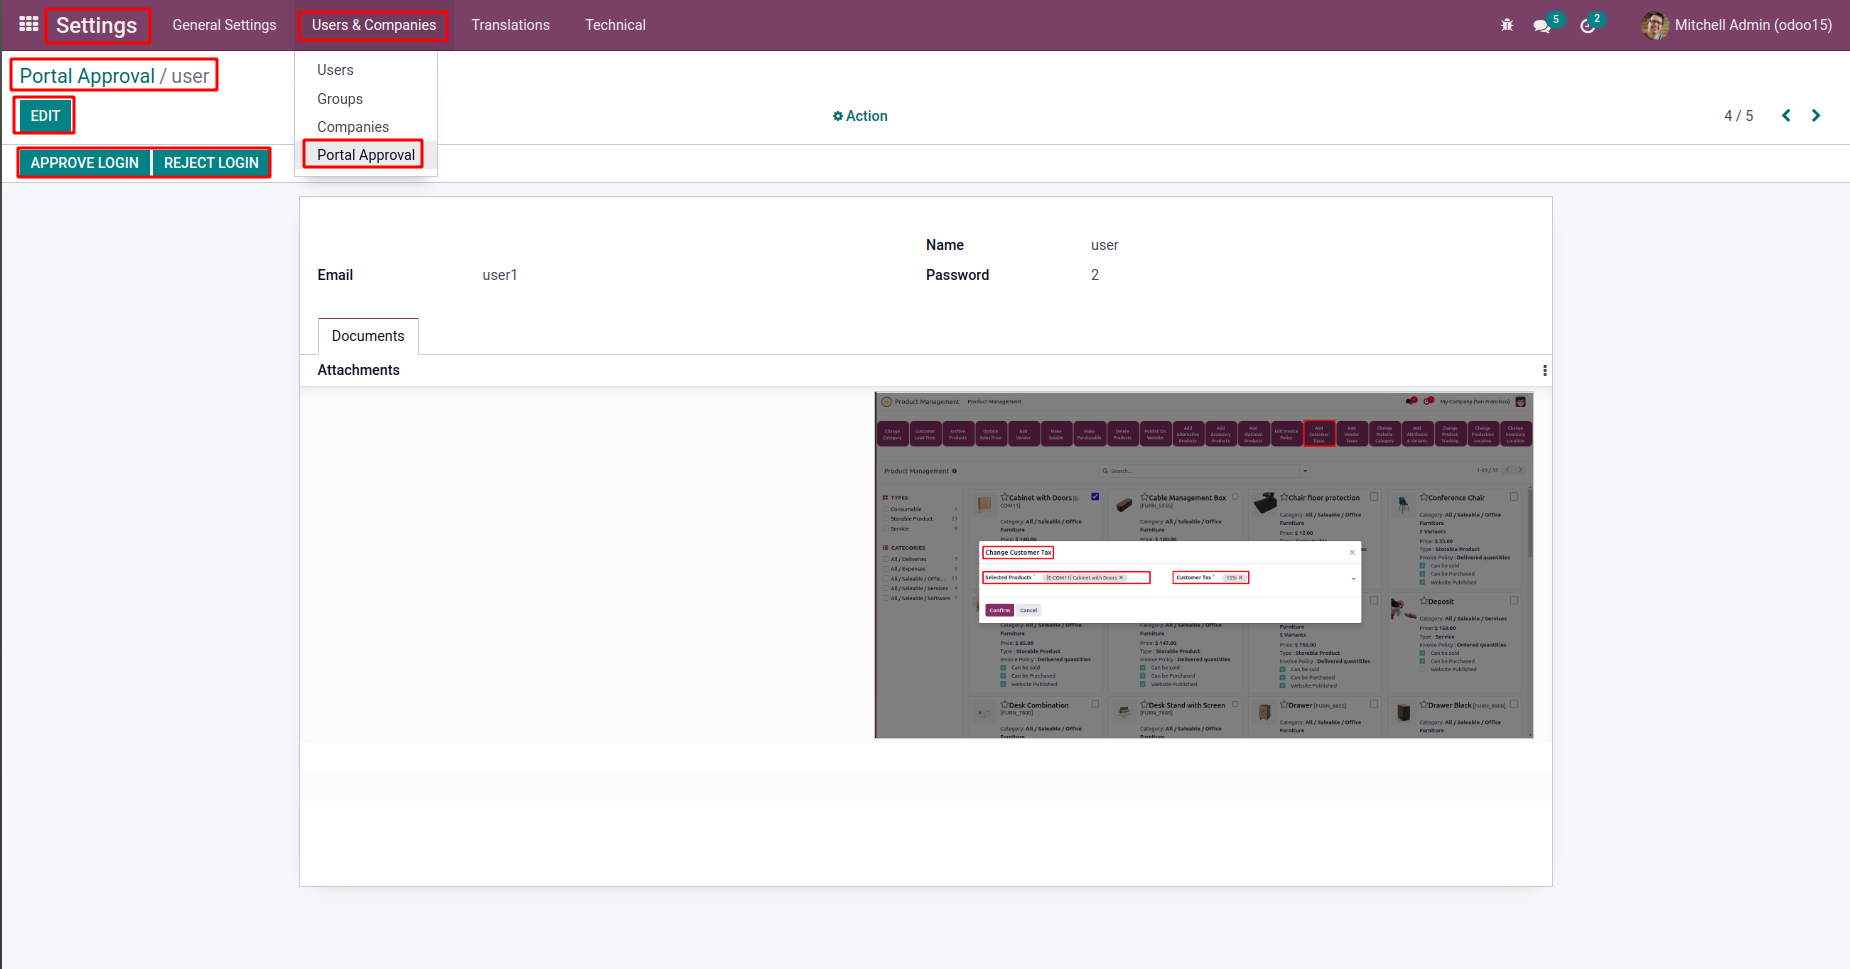Click the Attachments label
This screenshot has width=1850, height=969.
(358, 370)
